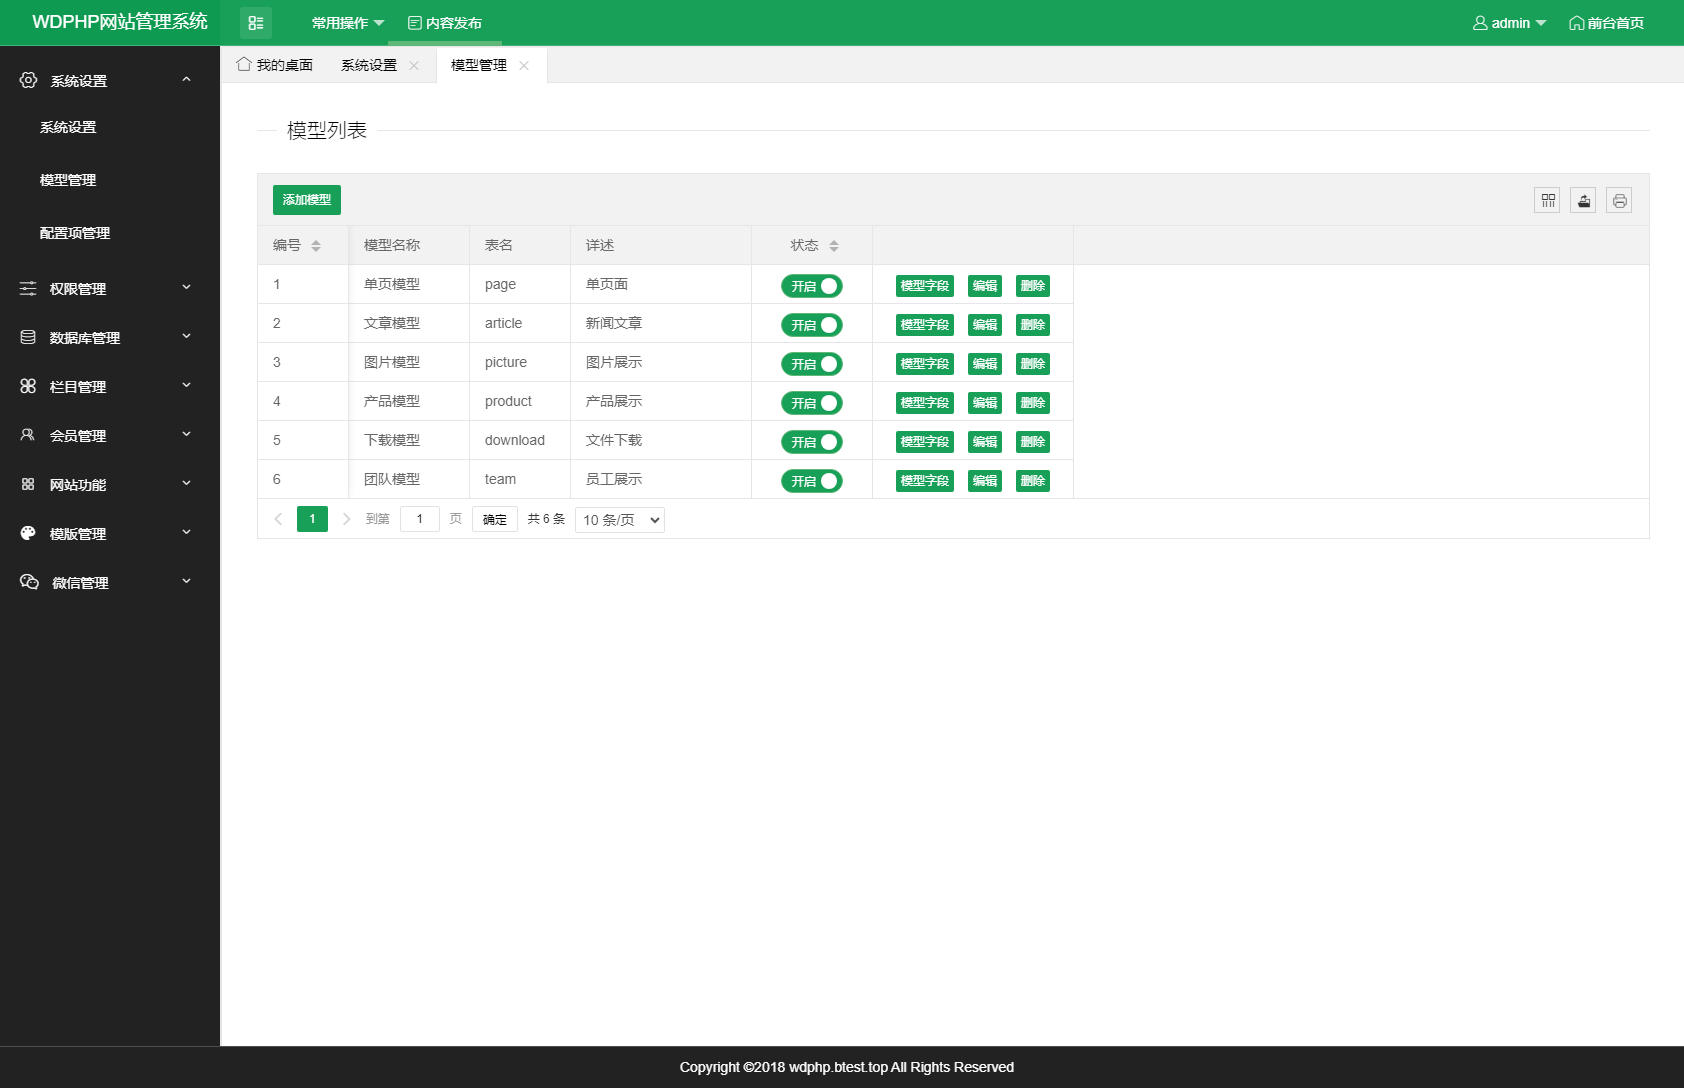Click the member management user icon
The image size is (1684, 1088).
point(28,435)
